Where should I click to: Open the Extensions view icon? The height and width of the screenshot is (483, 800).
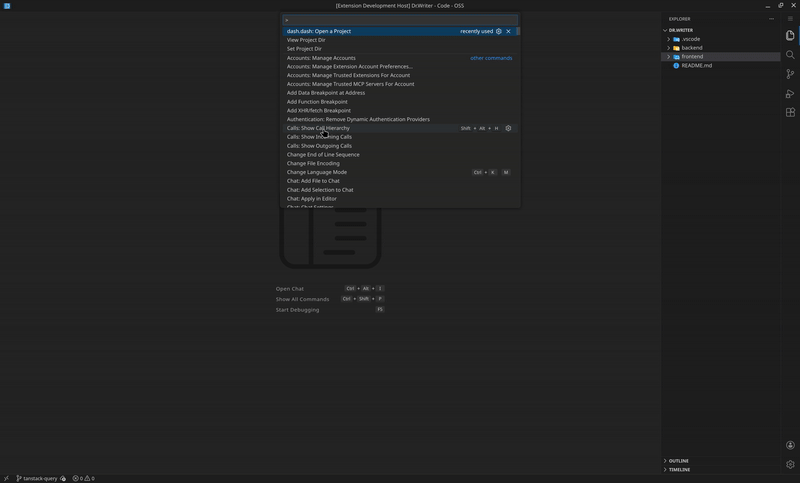click(790, 113)
